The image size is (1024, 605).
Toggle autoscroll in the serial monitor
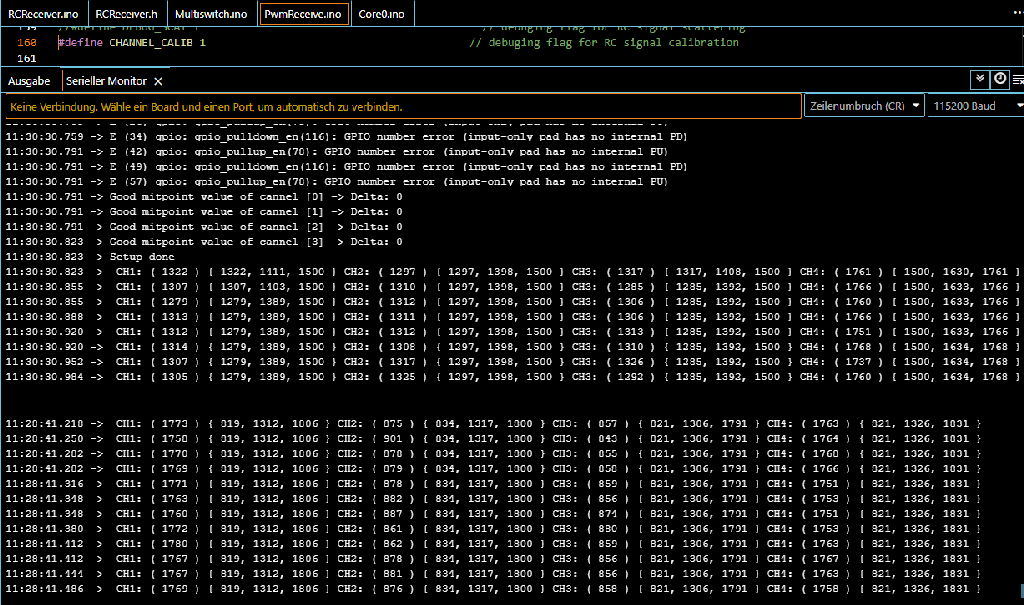pyautogui.click(x=980, y=79)
